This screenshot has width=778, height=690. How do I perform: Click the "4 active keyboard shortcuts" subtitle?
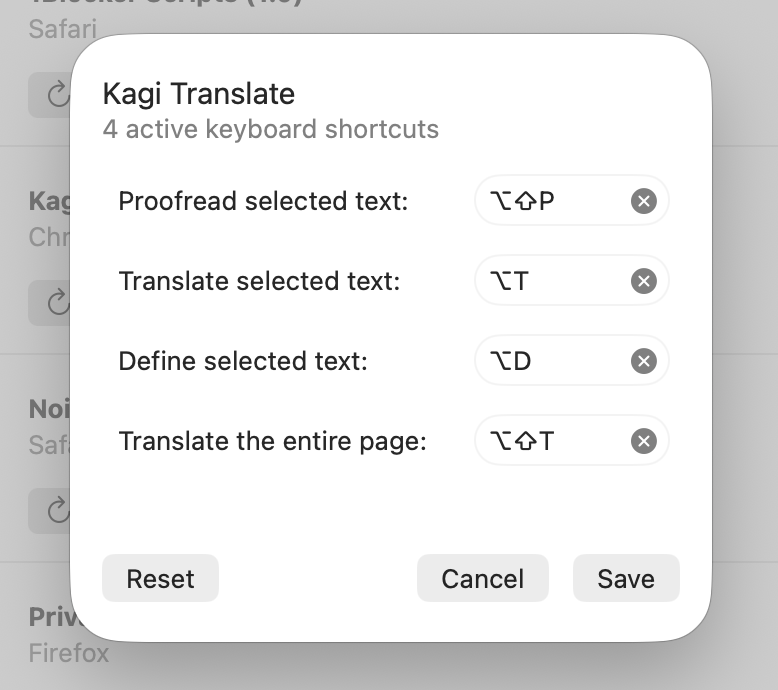[270, 129]
